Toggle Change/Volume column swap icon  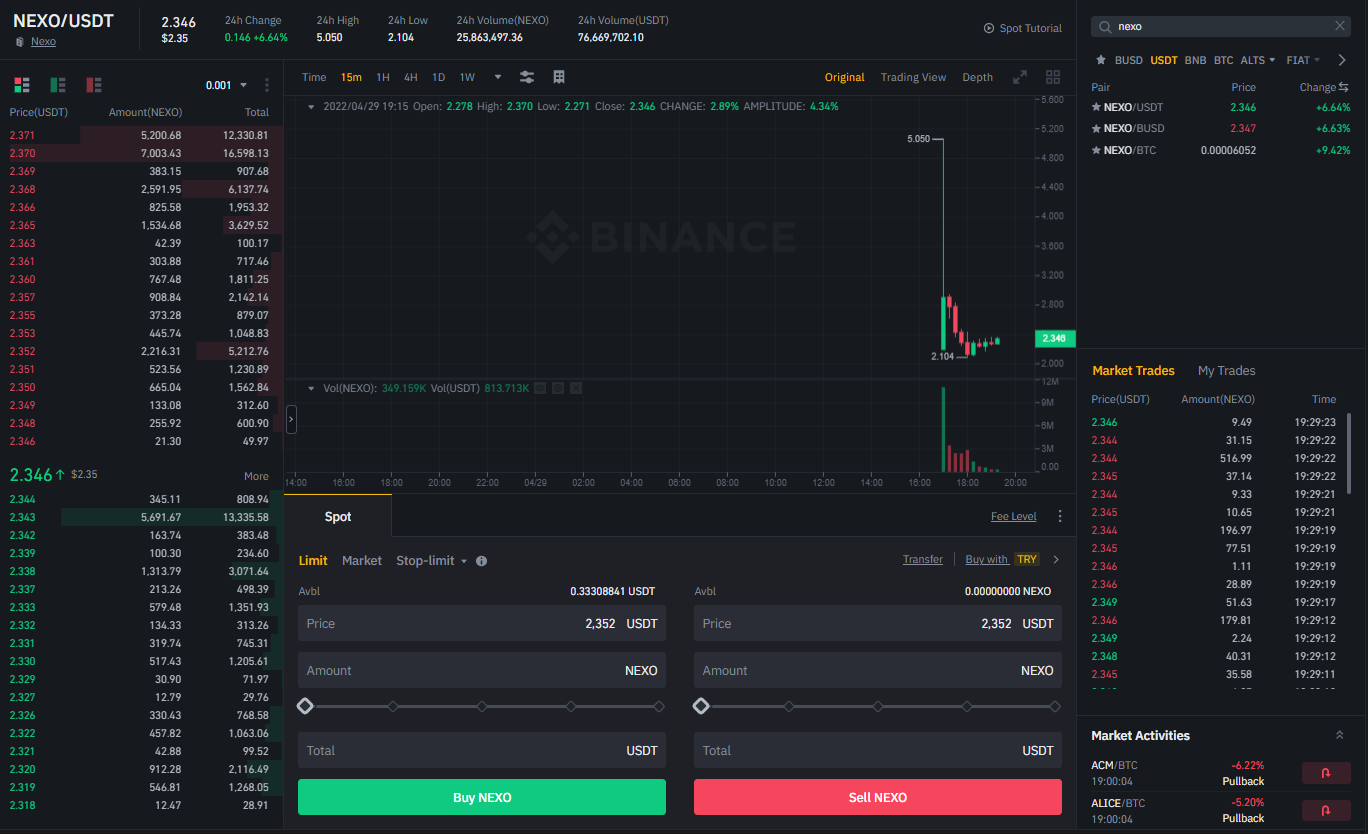(x=1344, y=87)
